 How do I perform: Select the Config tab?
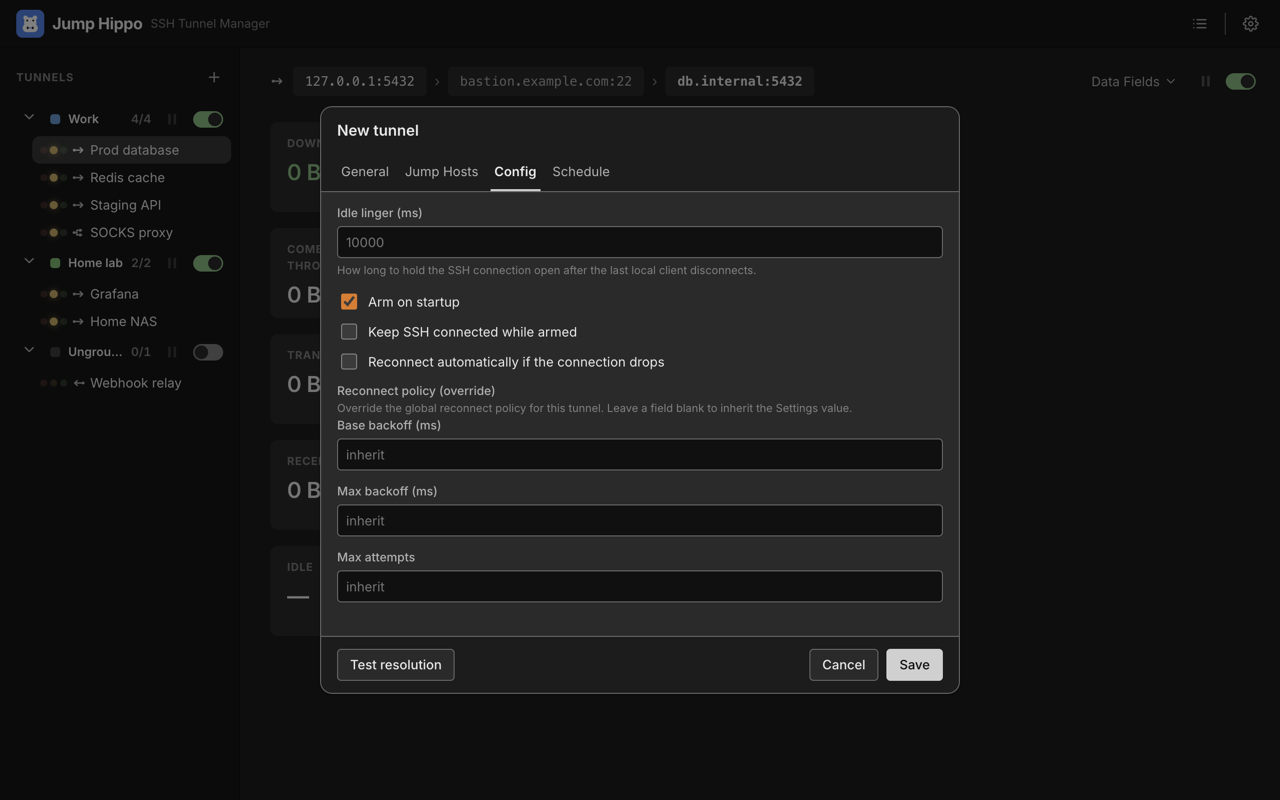pyautogui.click(x=515, y=171)
